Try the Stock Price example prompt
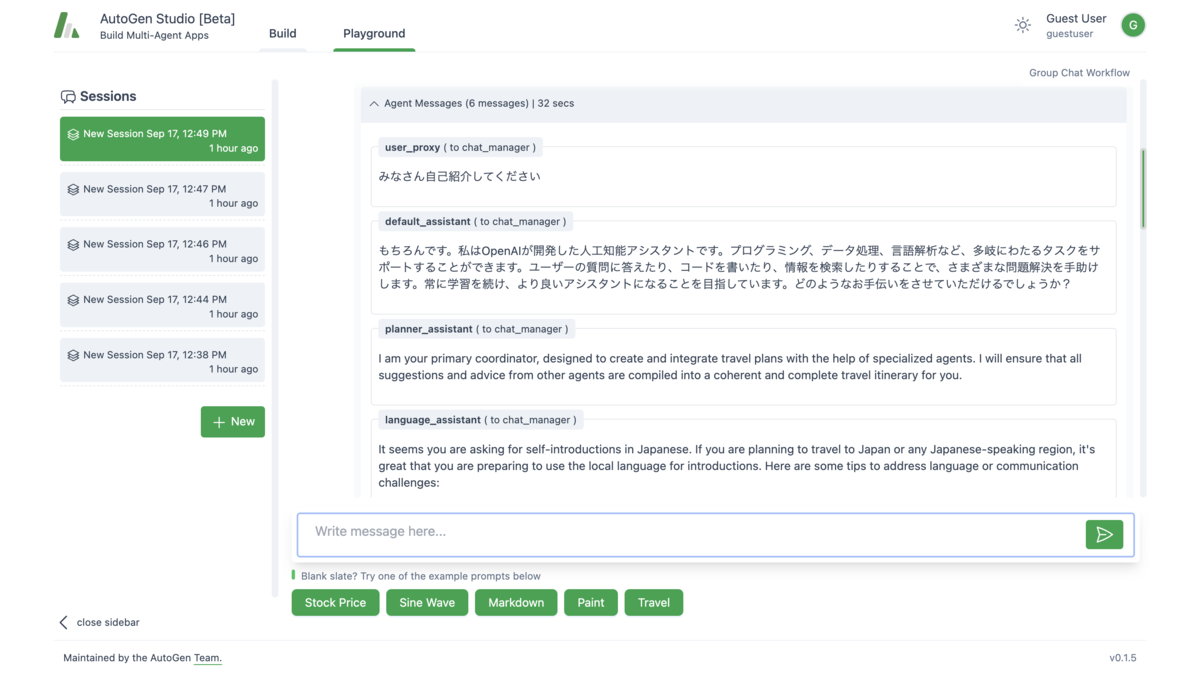This screenshot has width=1200, height=675. click(335, 603)
